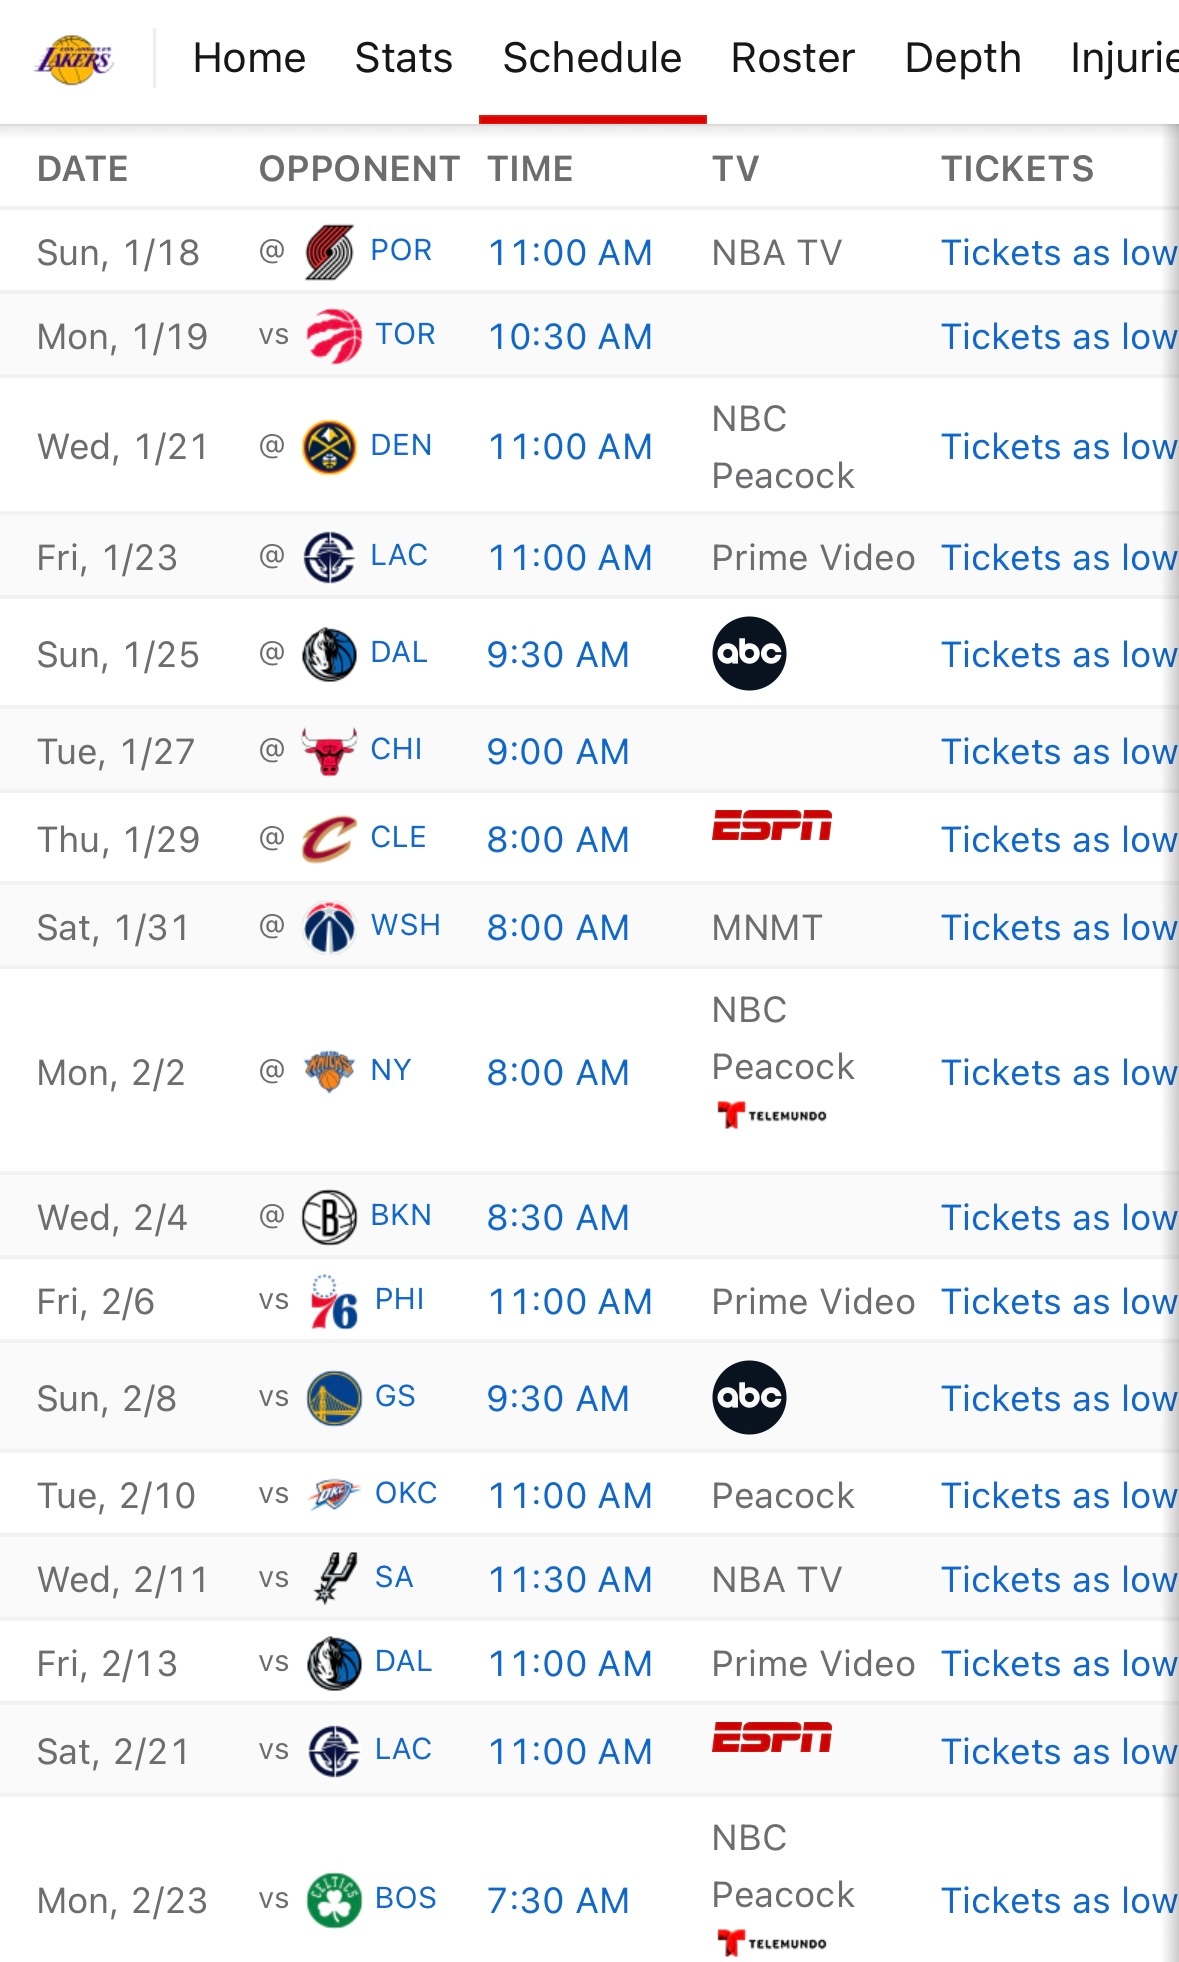
Task: Tap the Warriors team logo
Action: (x=333, y=1398)
